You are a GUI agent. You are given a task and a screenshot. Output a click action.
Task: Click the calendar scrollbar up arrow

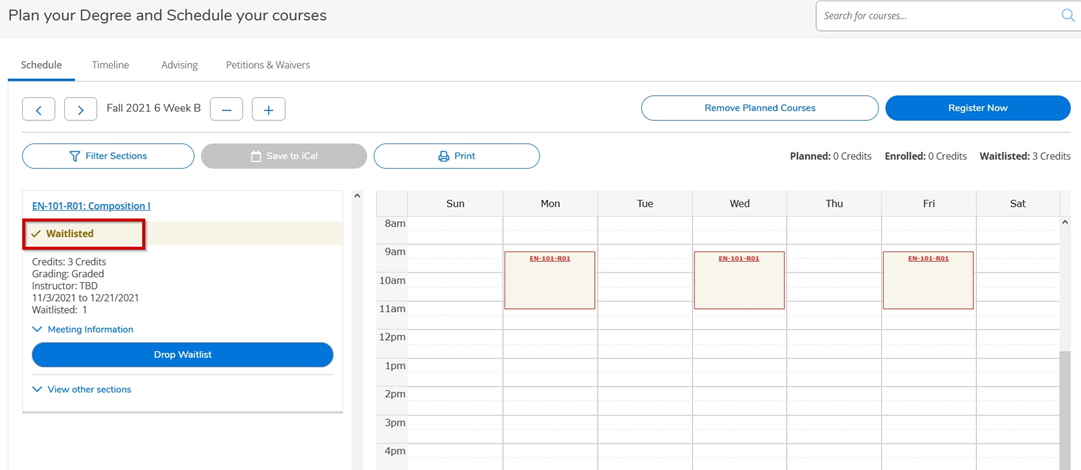[x=1065, y=223]
